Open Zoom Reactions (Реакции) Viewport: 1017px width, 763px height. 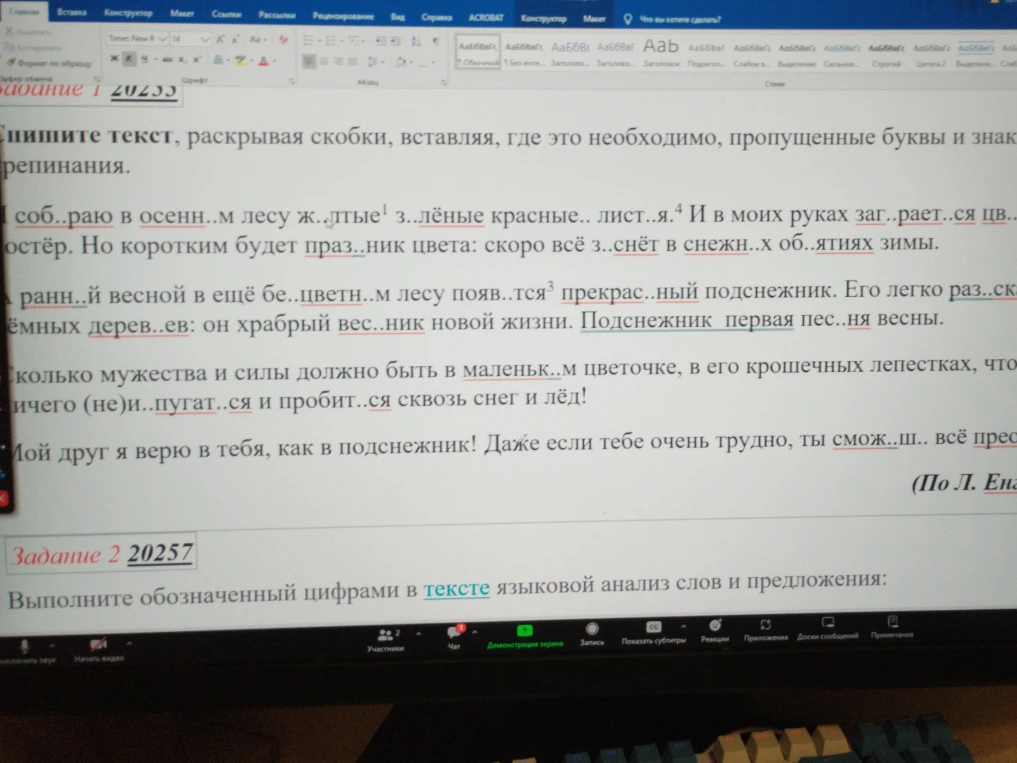(714, 631)
